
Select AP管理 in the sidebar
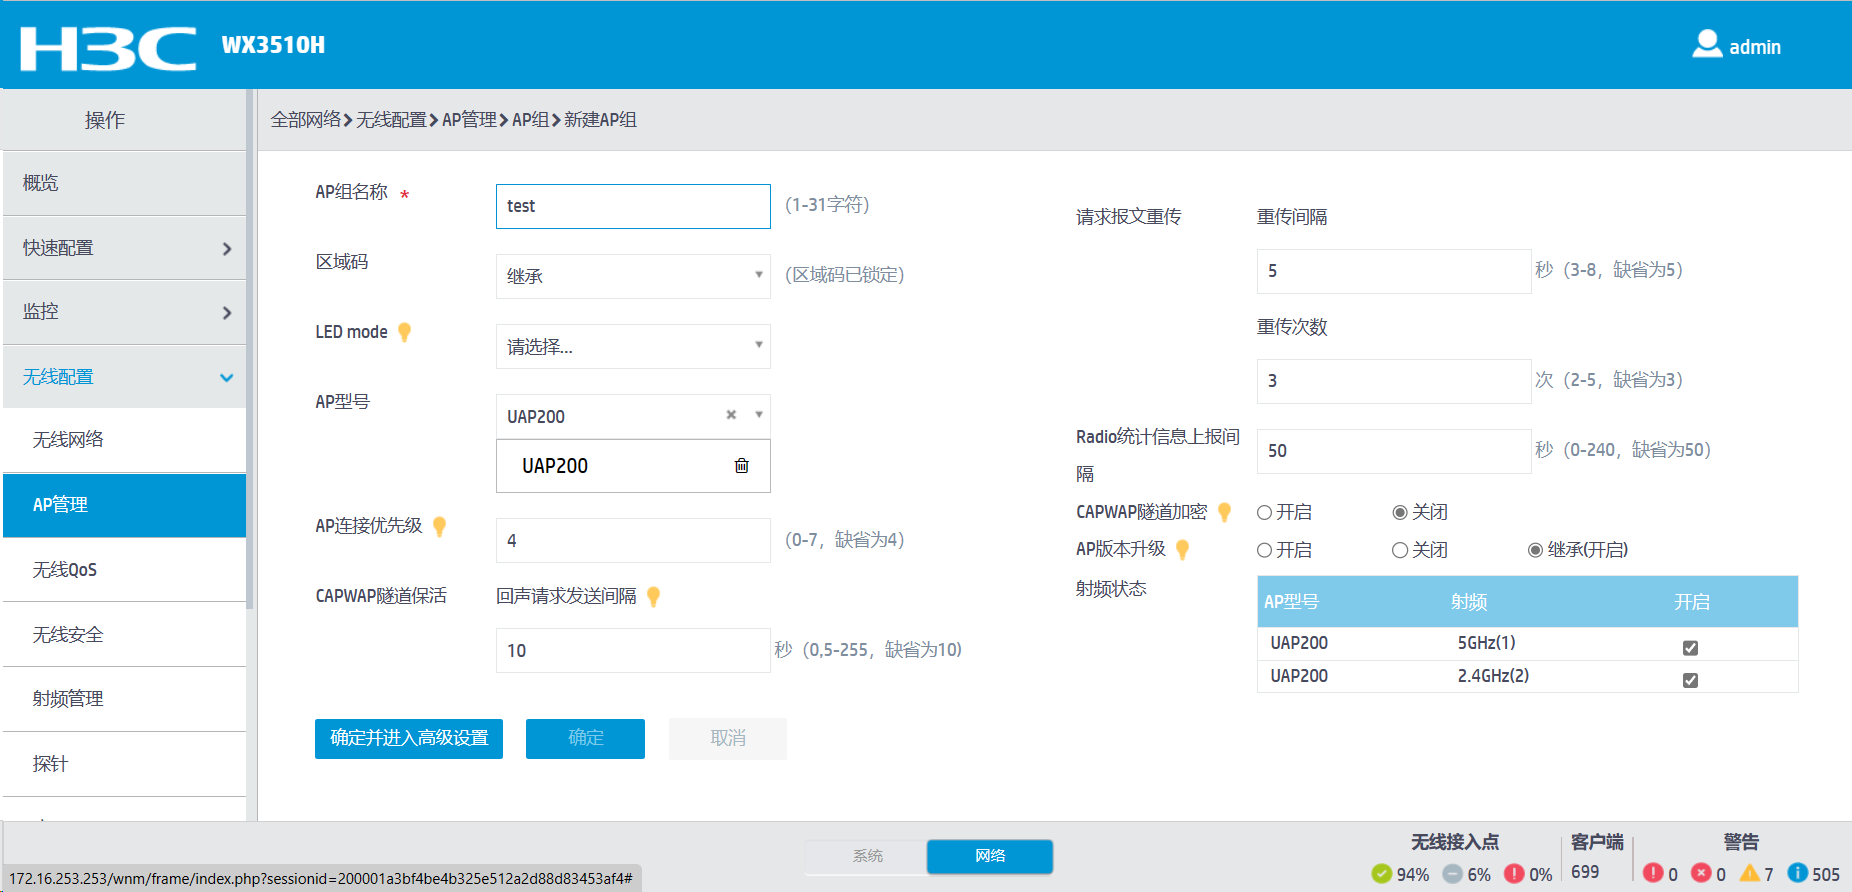coord(124,505)
